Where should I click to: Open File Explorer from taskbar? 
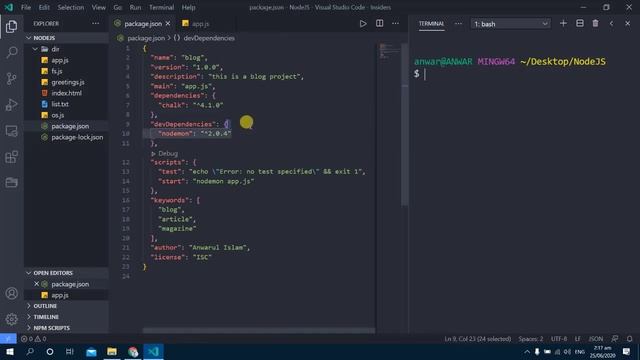pos(111,351)
